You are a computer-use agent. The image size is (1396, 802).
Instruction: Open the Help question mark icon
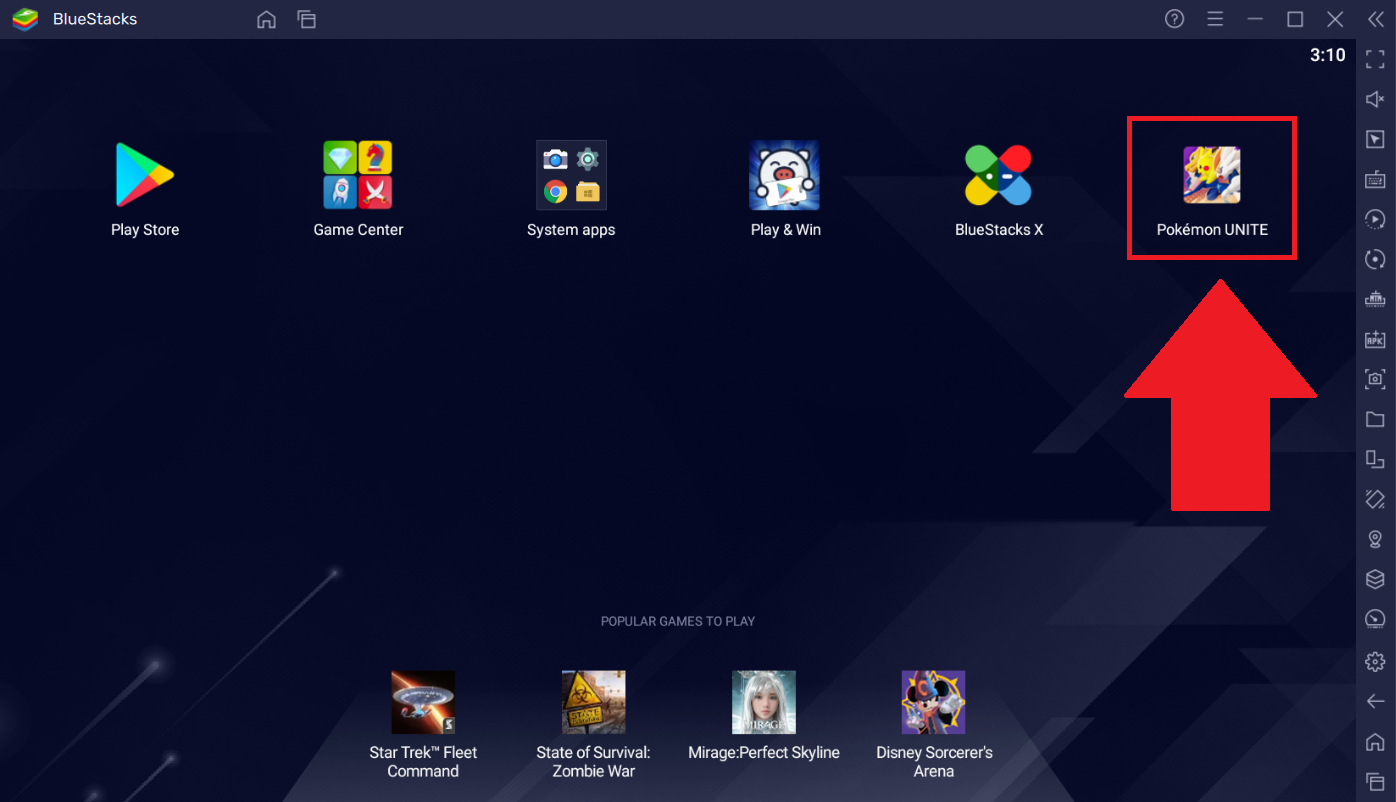point(1175,19)
